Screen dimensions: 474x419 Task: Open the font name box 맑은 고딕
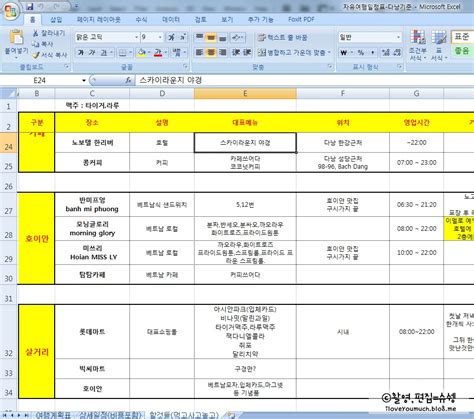(x=107, y=37)
